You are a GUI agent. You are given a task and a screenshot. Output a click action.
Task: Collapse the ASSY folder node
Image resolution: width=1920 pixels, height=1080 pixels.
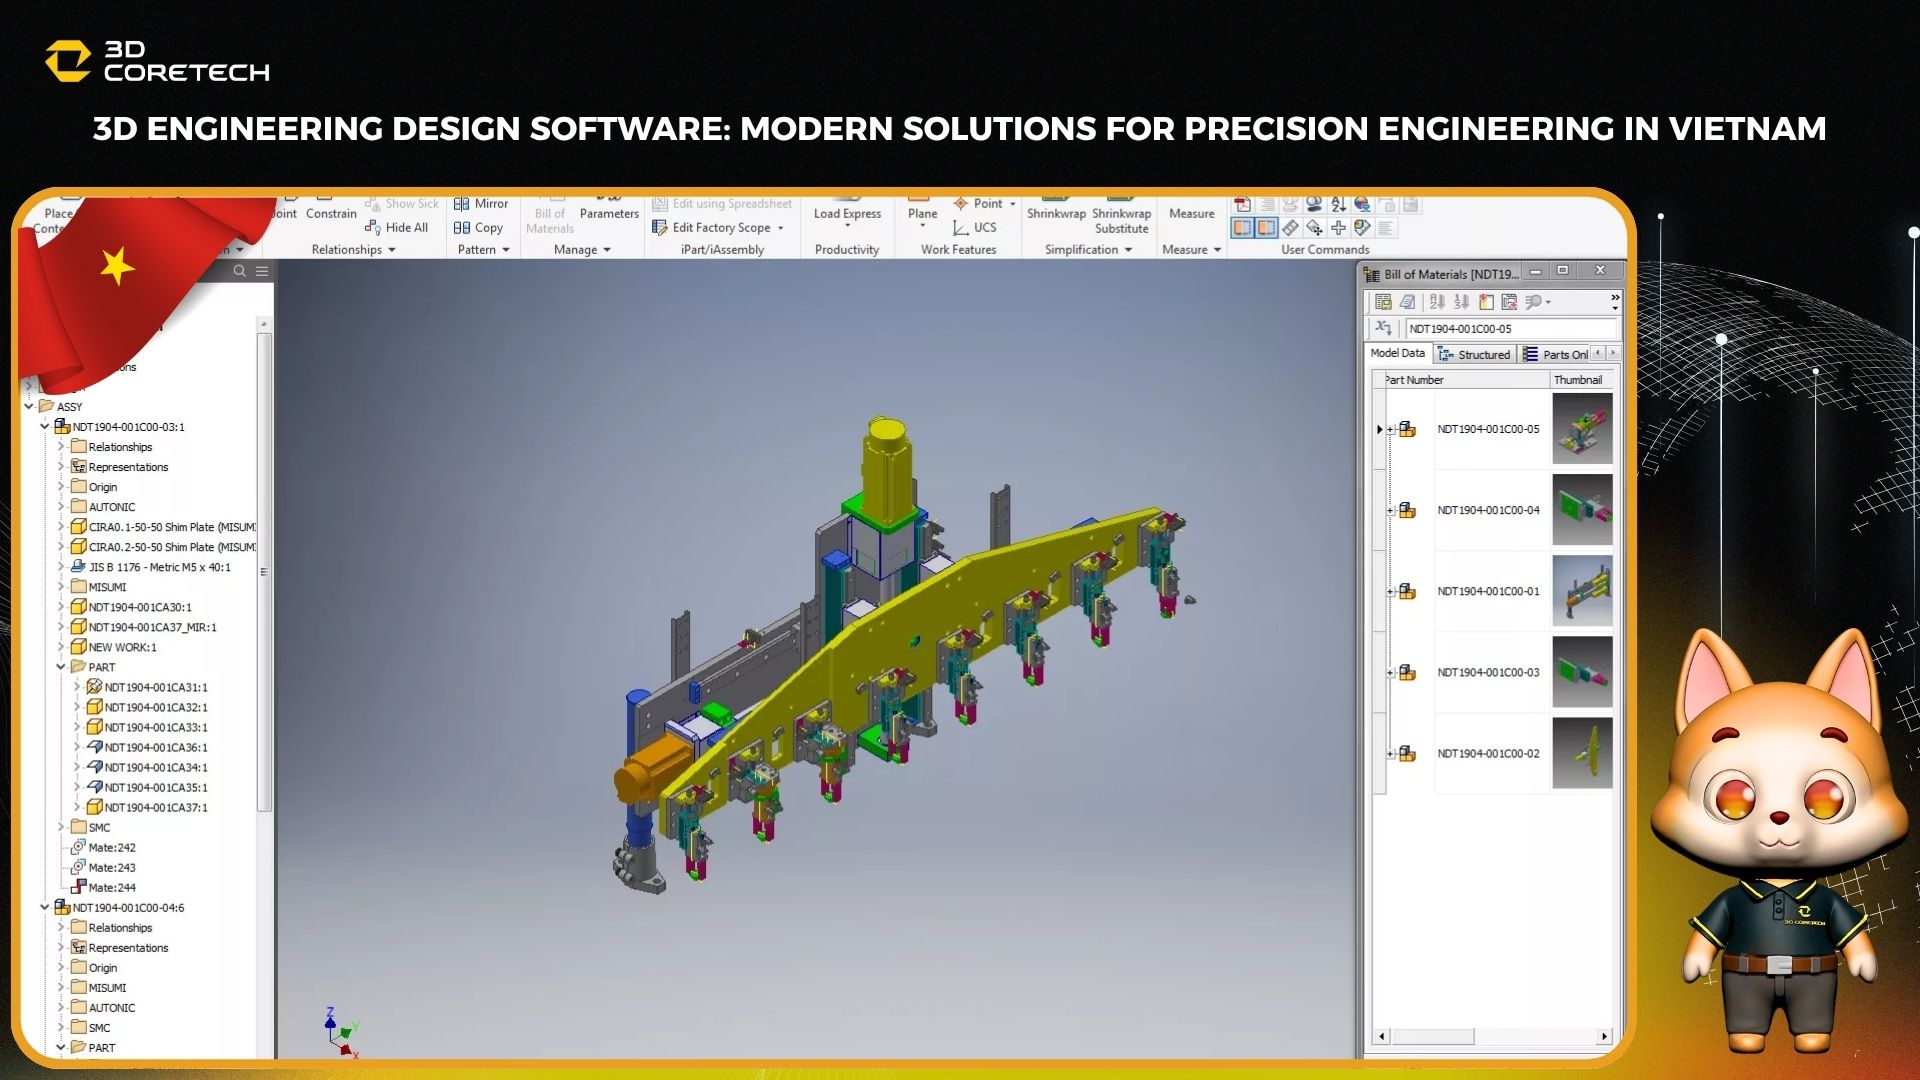[29, 406]
